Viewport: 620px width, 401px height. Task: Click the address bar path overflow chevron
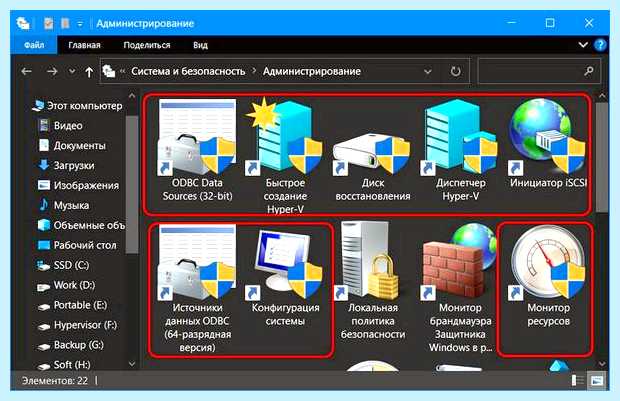click(122, 71)
